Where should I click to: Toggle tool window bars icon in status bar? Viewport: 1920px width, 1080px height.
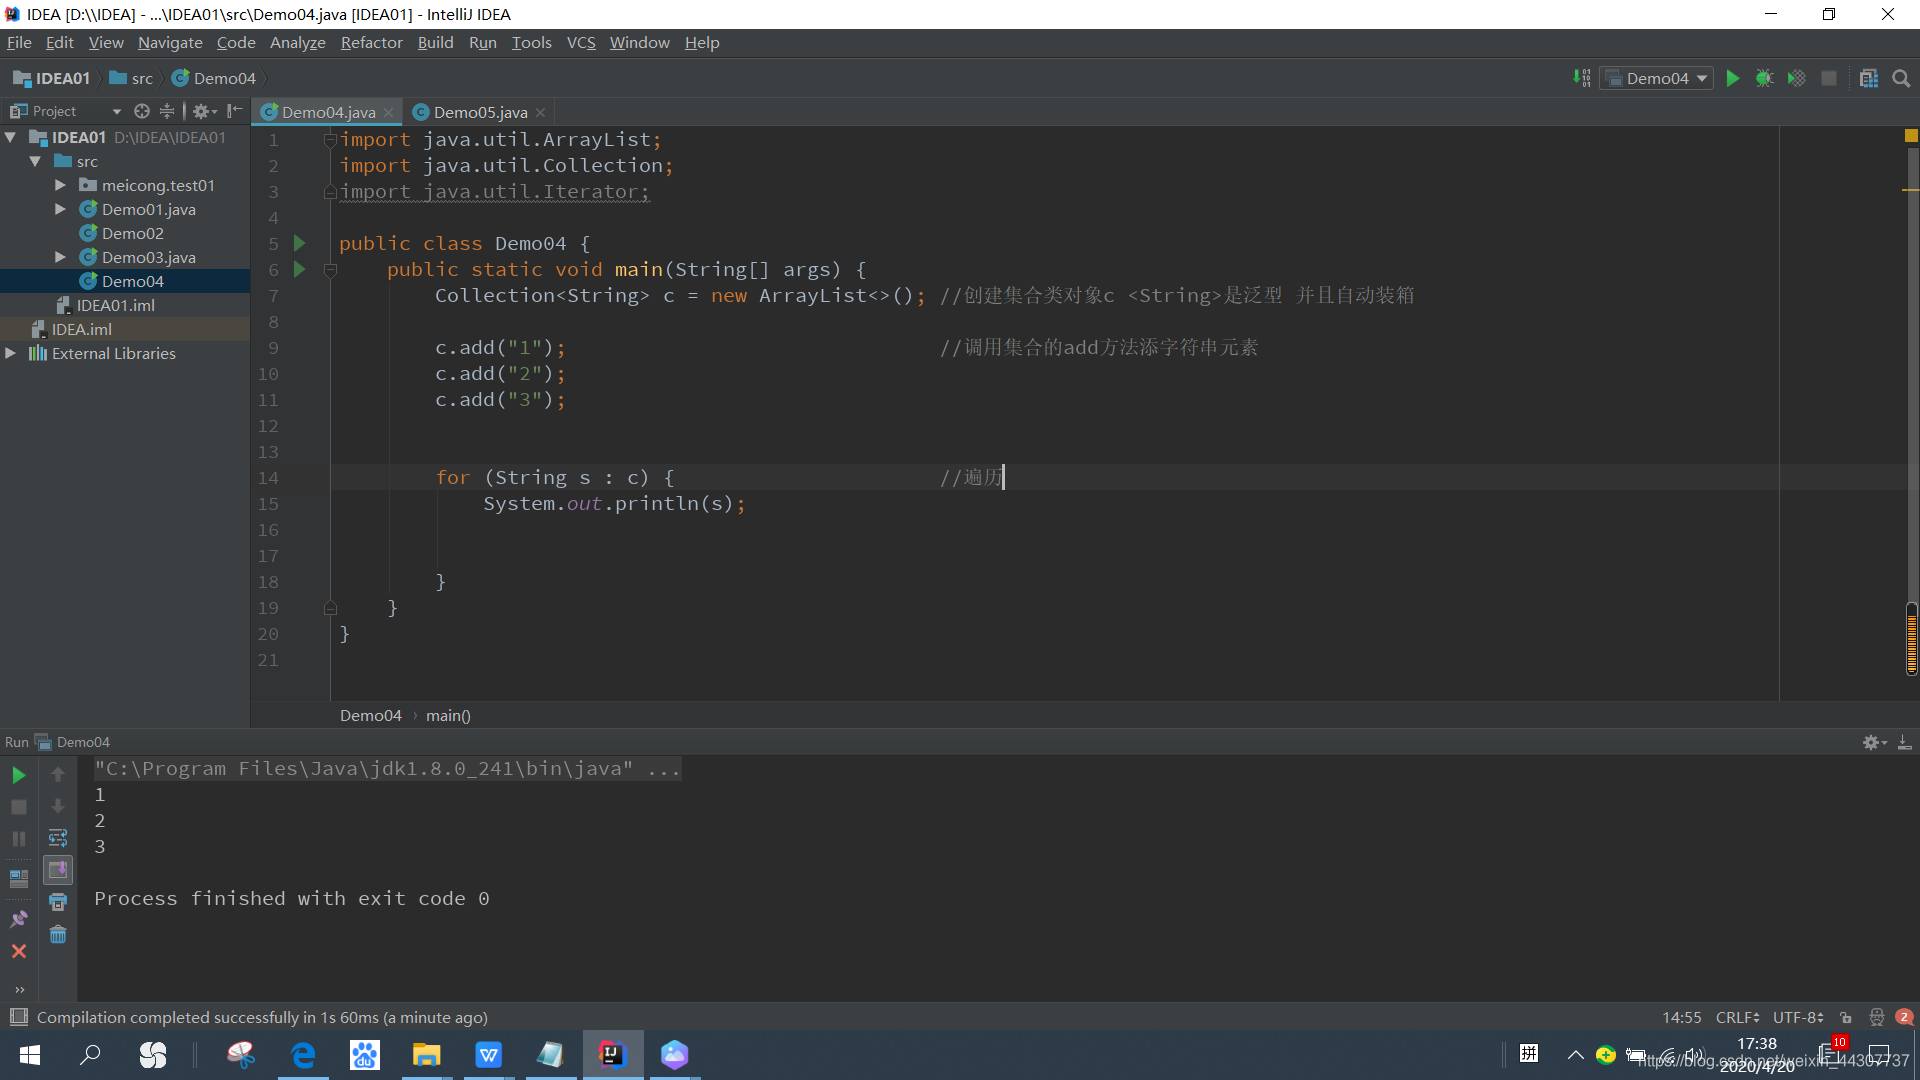coord(18,1017)
